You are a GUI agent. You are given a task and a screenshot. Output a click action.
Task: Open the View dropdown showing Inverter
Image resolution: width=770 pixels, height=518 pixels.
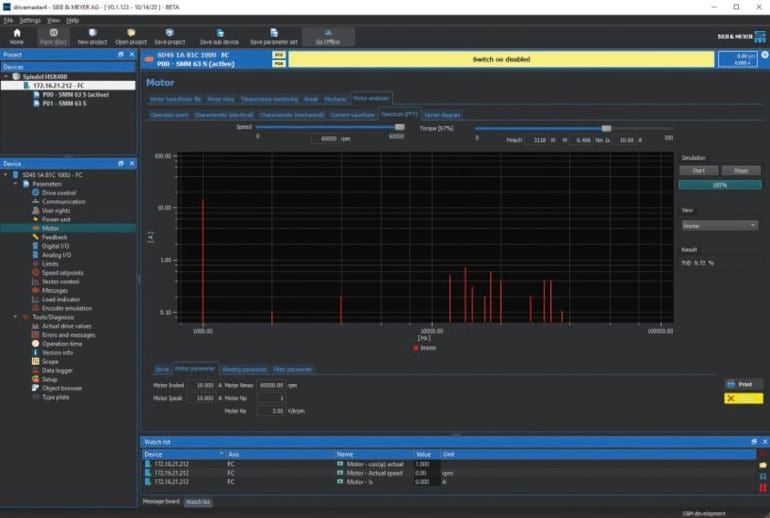pos(719,226)
